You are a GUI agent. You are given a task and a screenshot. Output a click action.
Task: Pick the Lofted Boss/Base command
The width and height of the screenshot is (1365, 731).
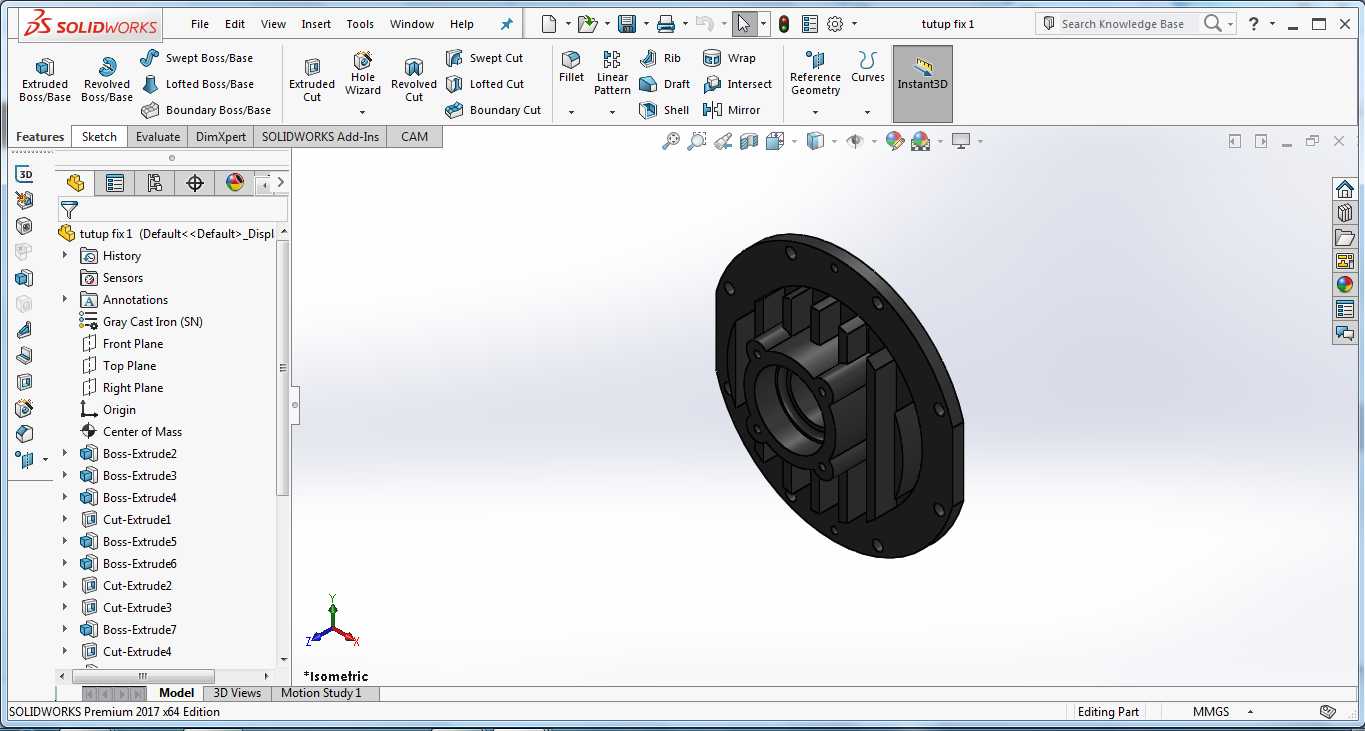point(197,84)
